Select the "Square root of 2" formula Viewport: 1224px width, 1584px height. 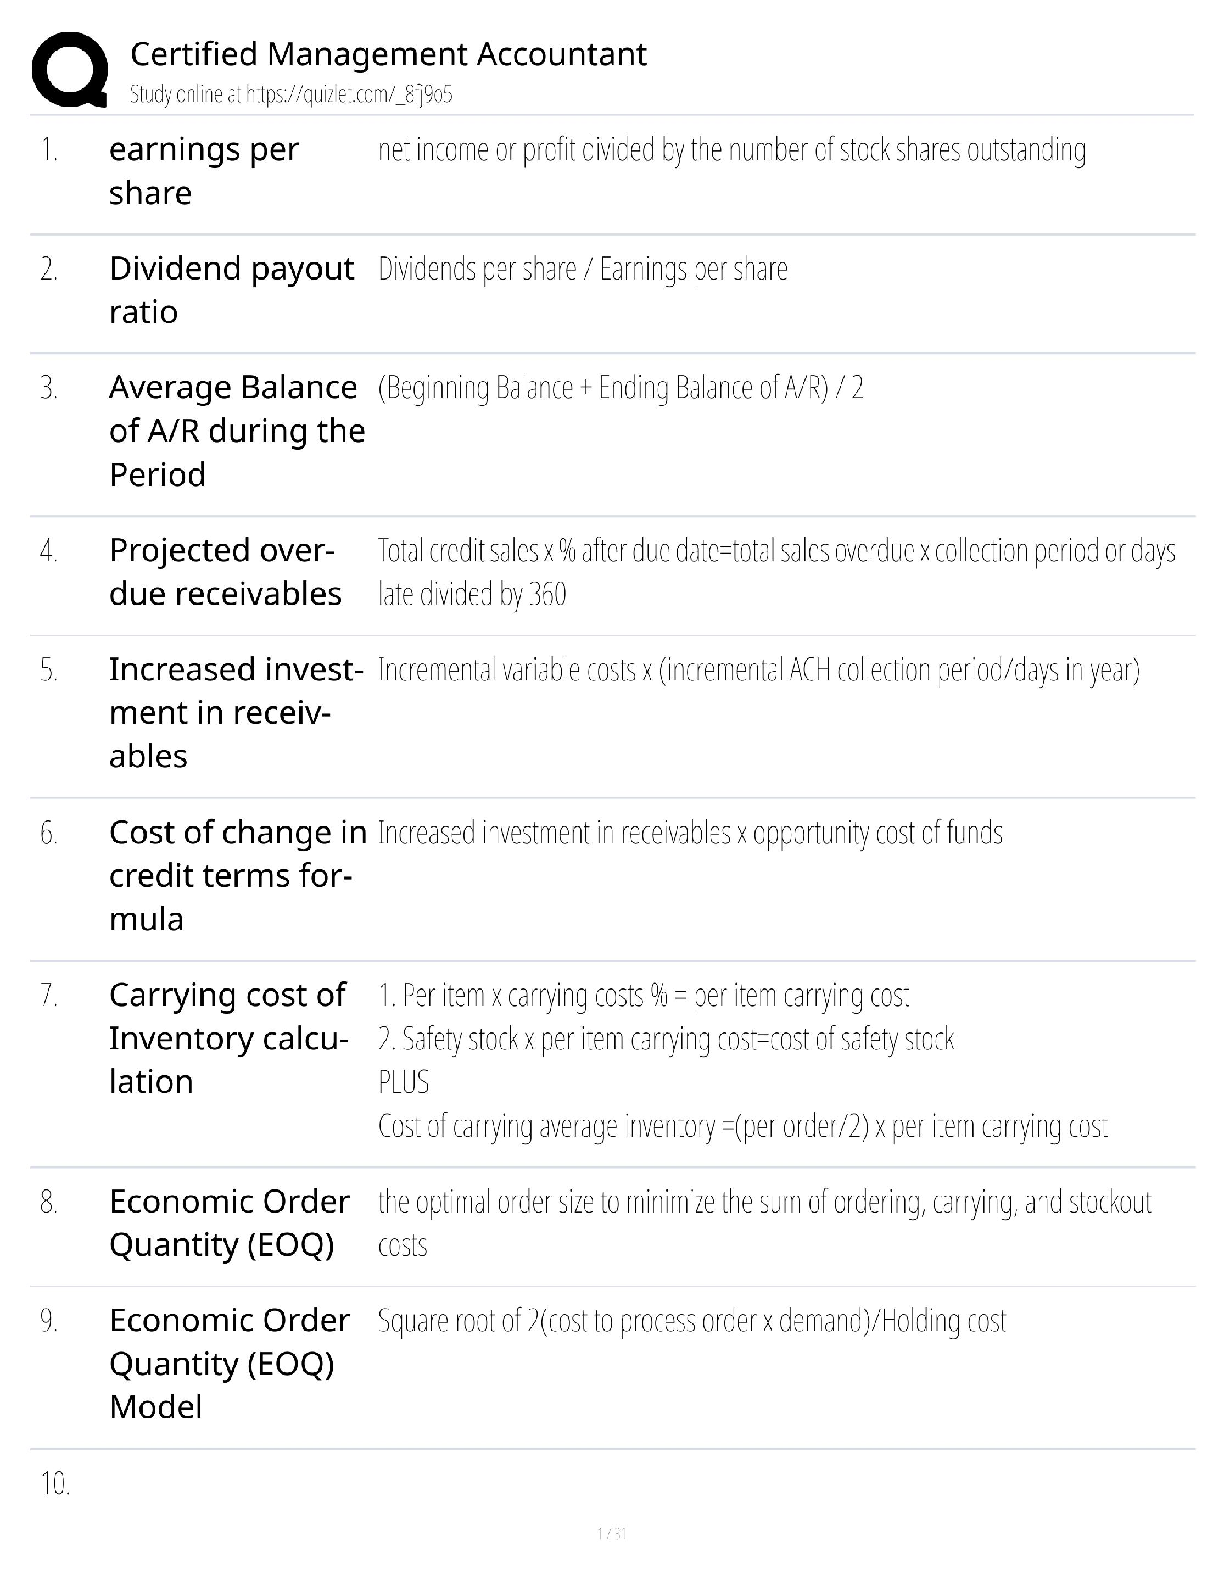pos(691,1321)
